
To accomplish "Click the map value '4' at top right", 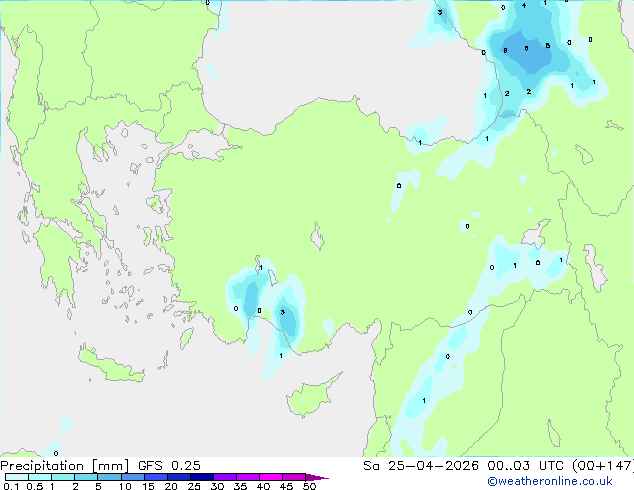I will (x=524, y=6).
